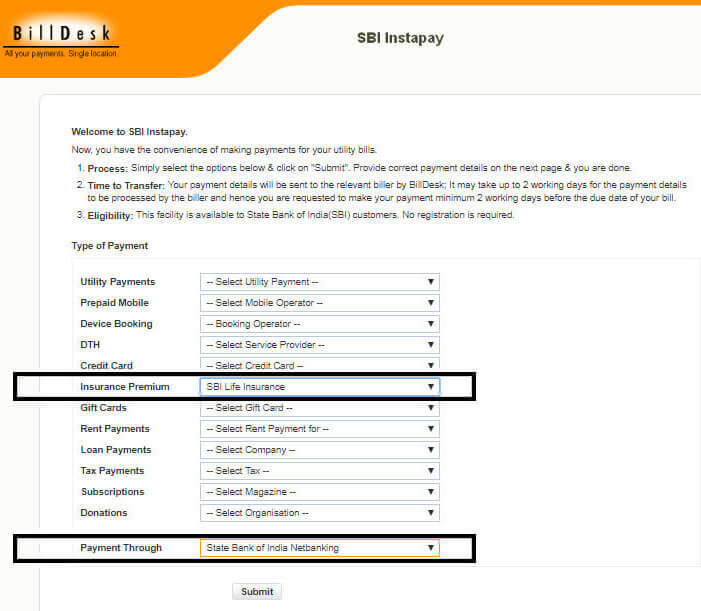Open the State Bank of India Netbanking dropdown
This screenshot has height=611, width=701.
click(320, 548)
